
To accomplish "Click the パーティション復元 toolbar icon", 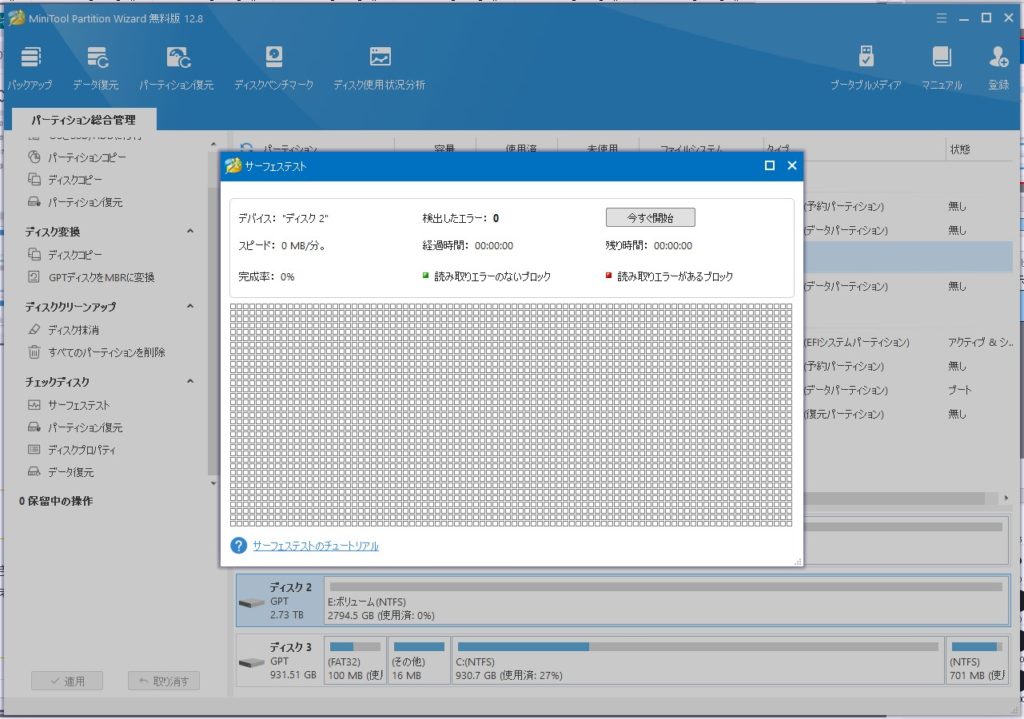I will coord(177,60).
